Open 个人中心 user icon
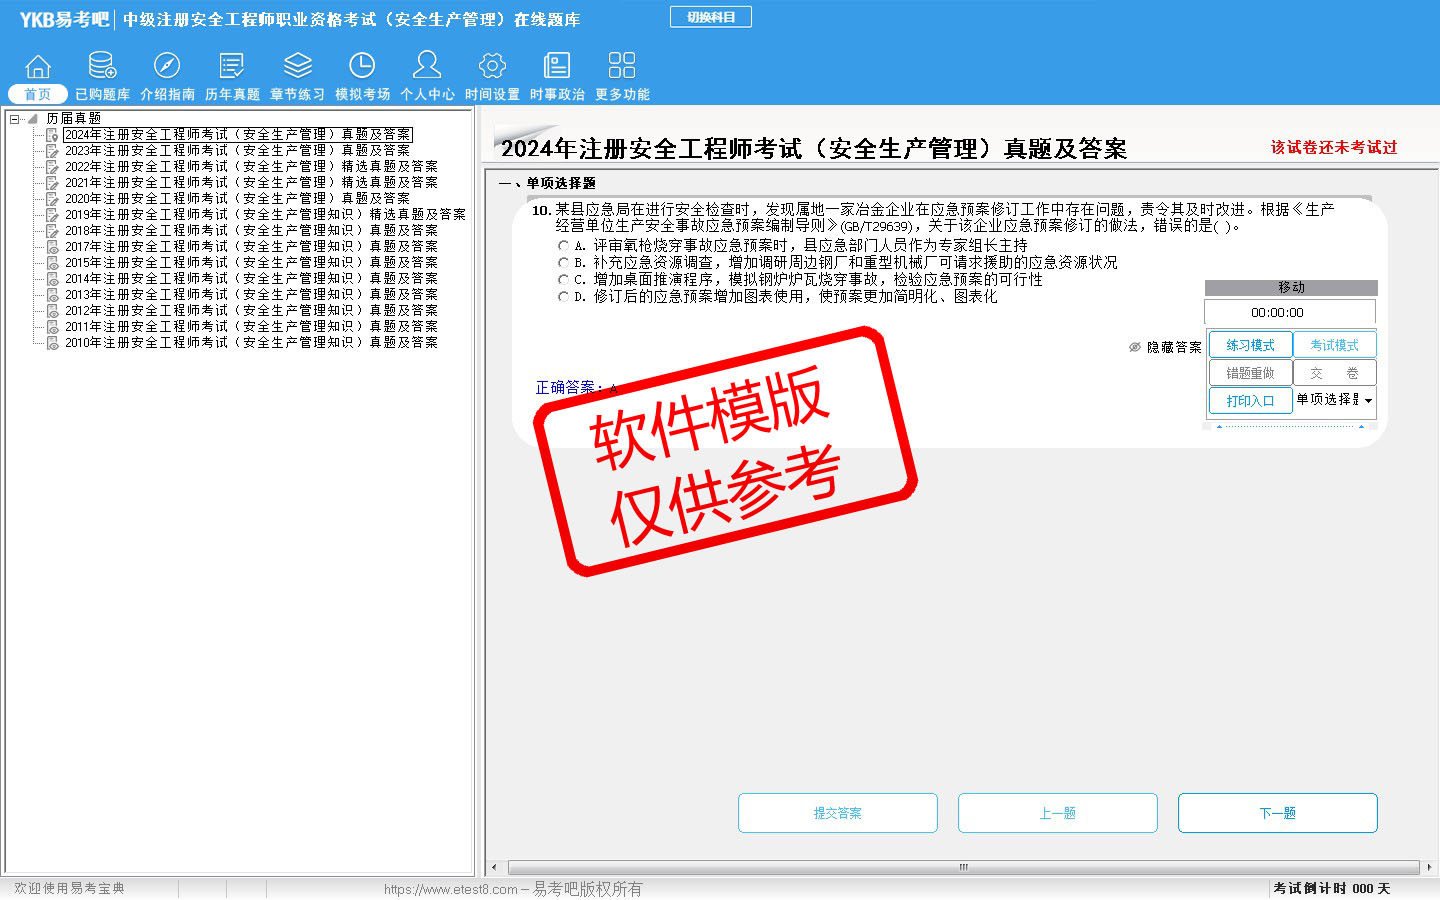The height and width of the screenshot is (900, 1440). 427,66
